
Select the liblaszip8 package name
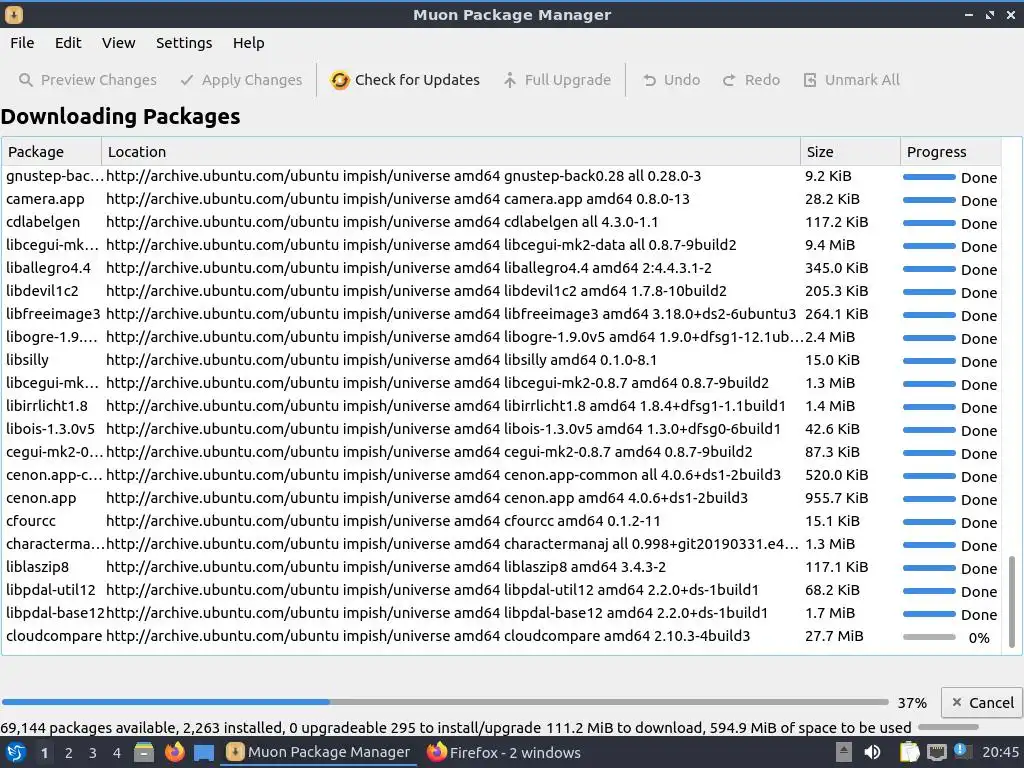[x=37, y=567]
